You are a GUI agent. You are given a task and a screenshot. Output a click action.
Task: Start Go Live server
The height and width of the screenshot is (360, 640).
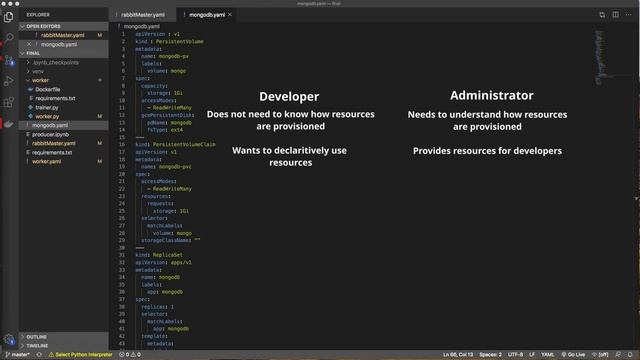(573, 355)
